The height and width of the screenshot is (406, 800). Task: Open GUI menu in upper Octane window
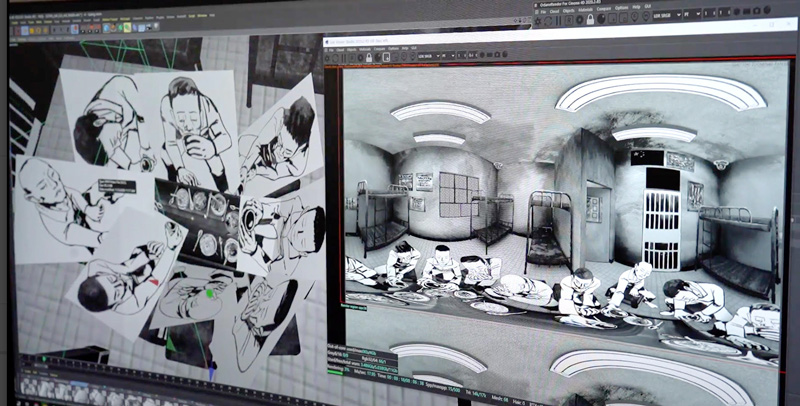(647, 7)
